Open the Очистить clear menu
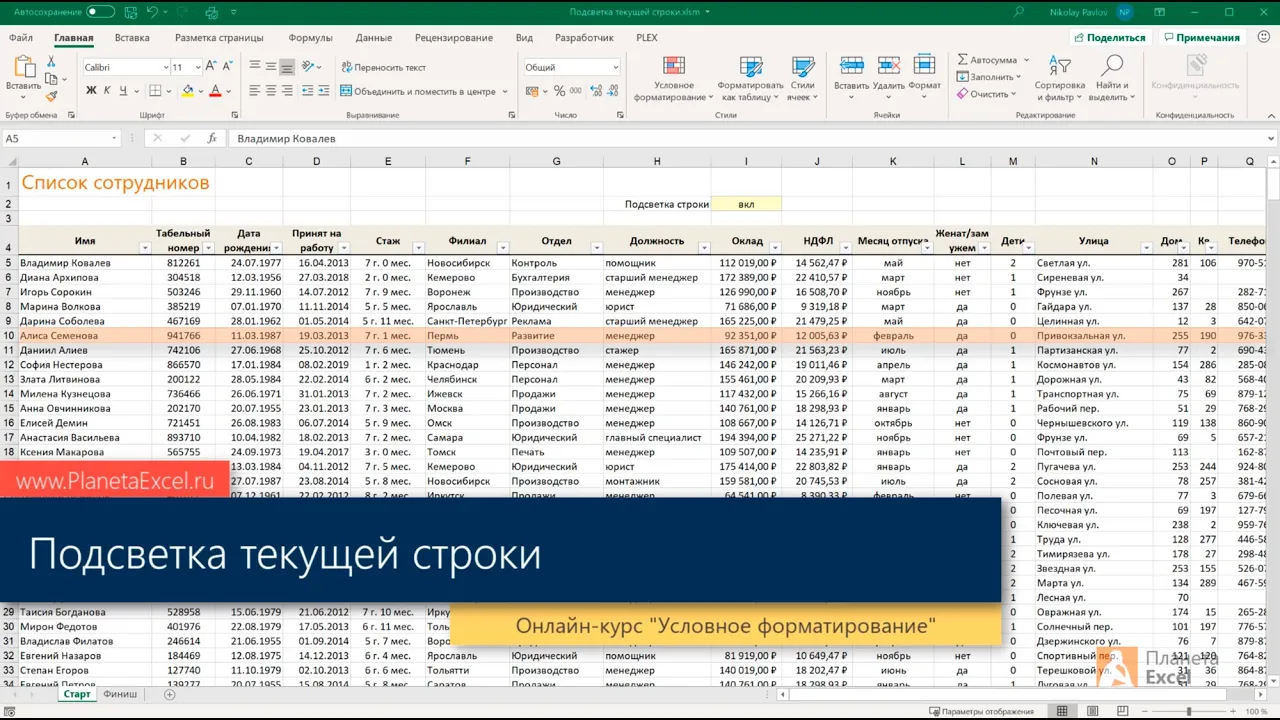 click(x=986, y=94)
